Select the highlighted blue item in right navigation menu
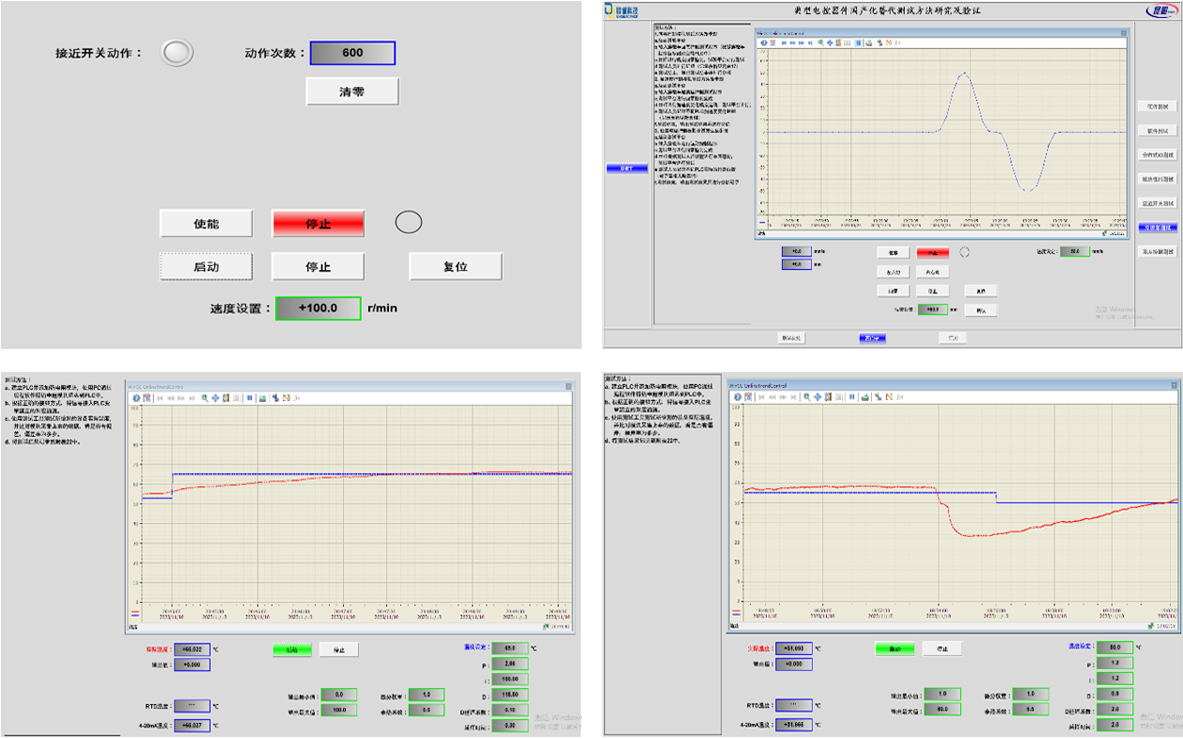Screen dimensions: 1183x739 1158,228
